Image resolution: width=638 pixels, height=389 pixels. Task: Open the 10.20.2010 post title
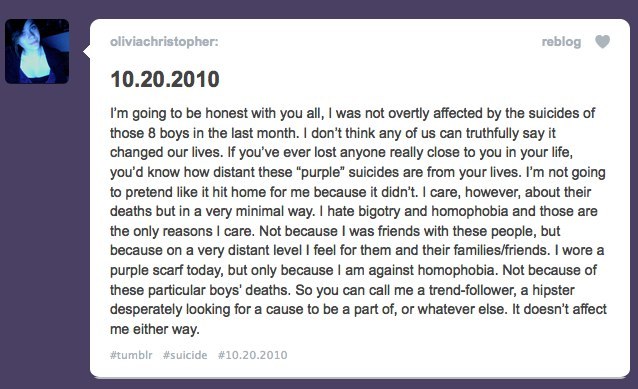pyautogui.click(x=165, y=79)
